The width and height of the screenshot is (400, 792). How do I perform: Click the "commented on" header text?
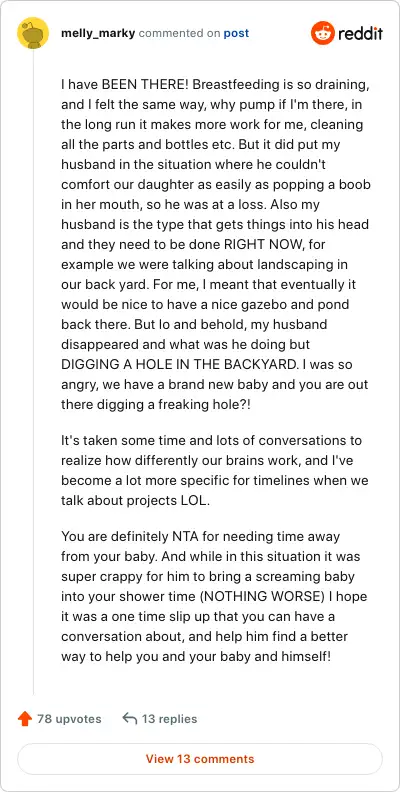tap(179, 33)
